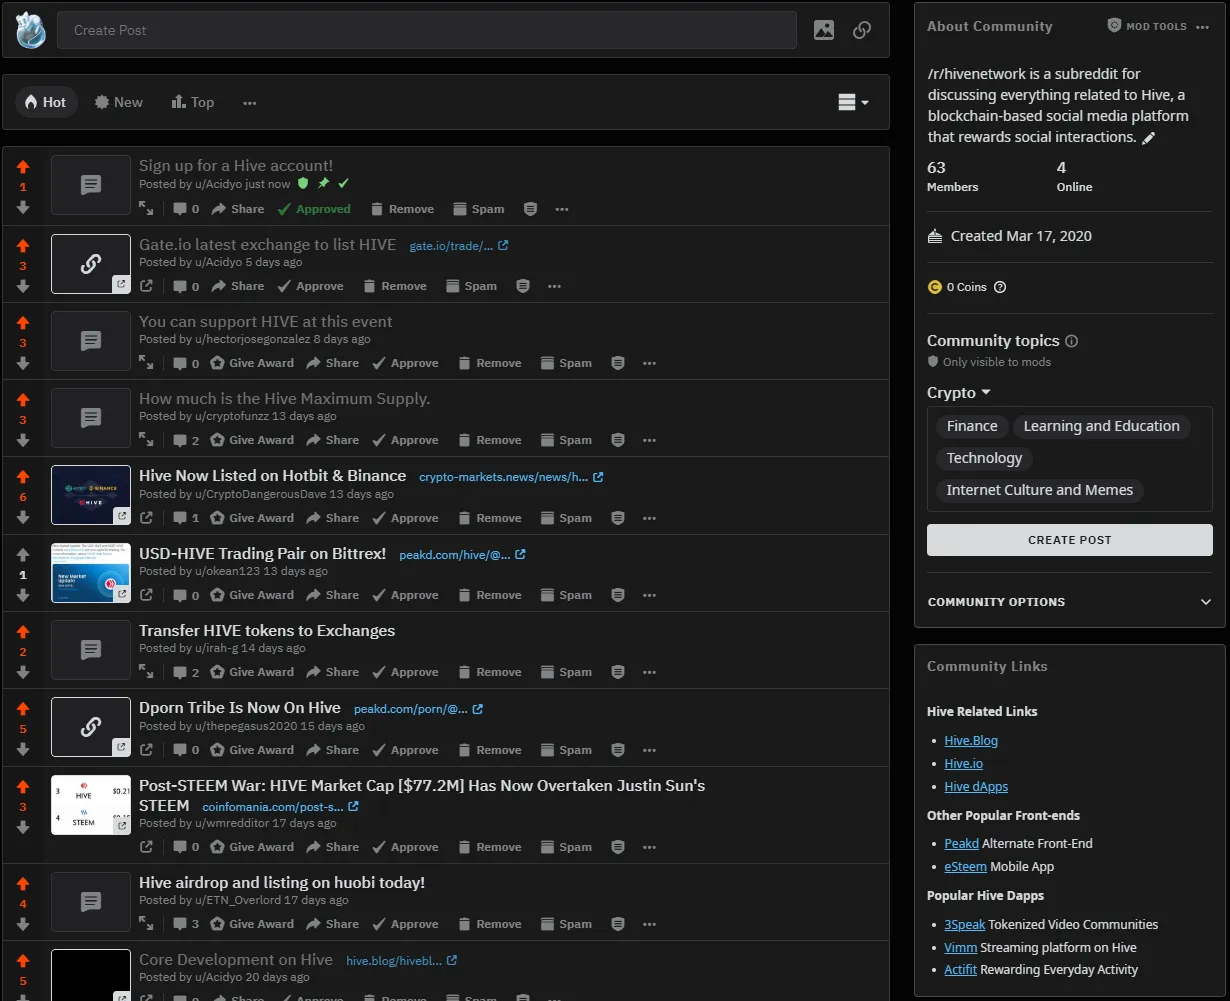Select the Top sort tab

(x=193, y=102)
